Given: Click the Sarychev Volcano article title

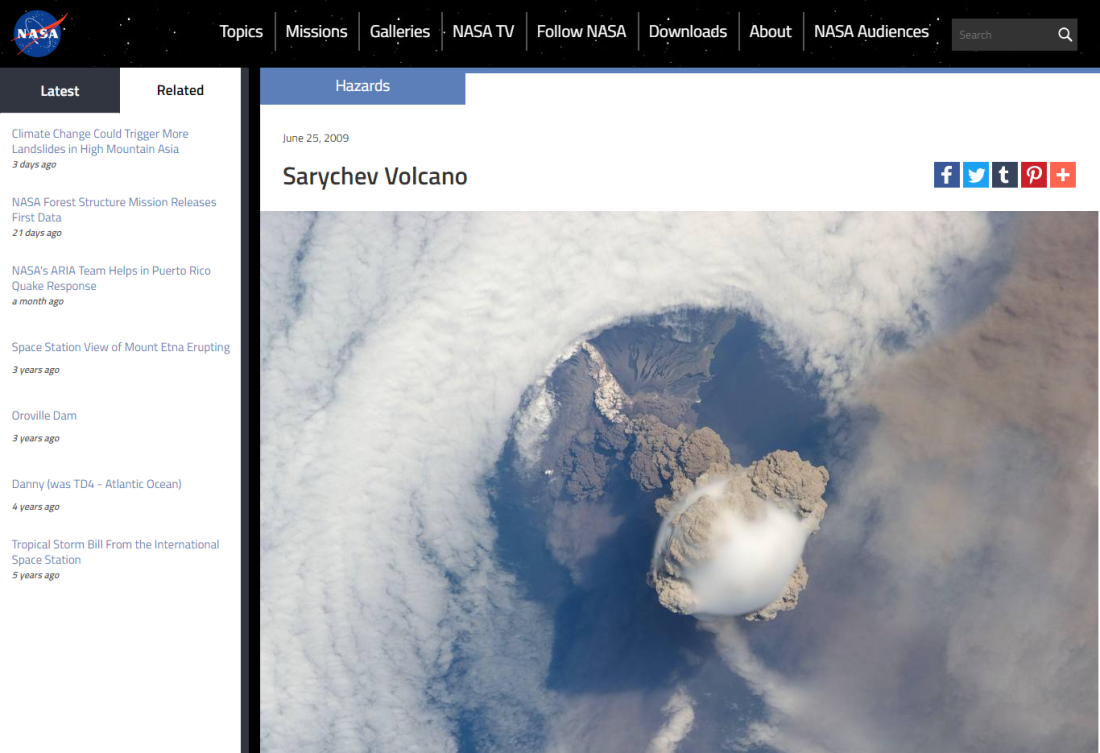Looking at the screenshot, I should [375, 176].
